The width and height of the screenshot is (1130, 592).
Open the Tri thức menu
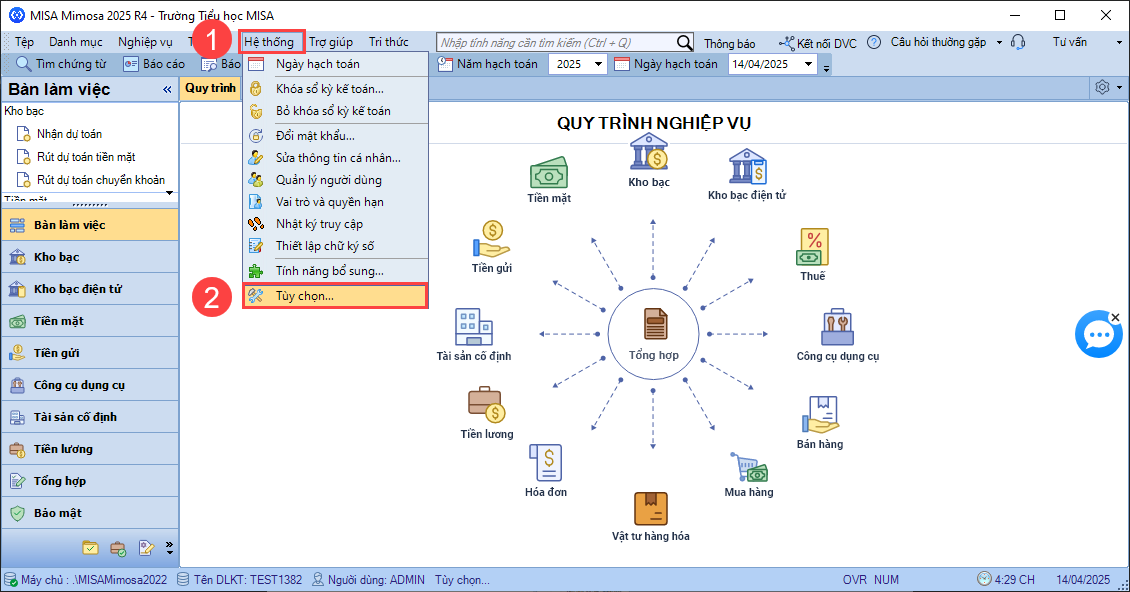(x=388, y=42)
